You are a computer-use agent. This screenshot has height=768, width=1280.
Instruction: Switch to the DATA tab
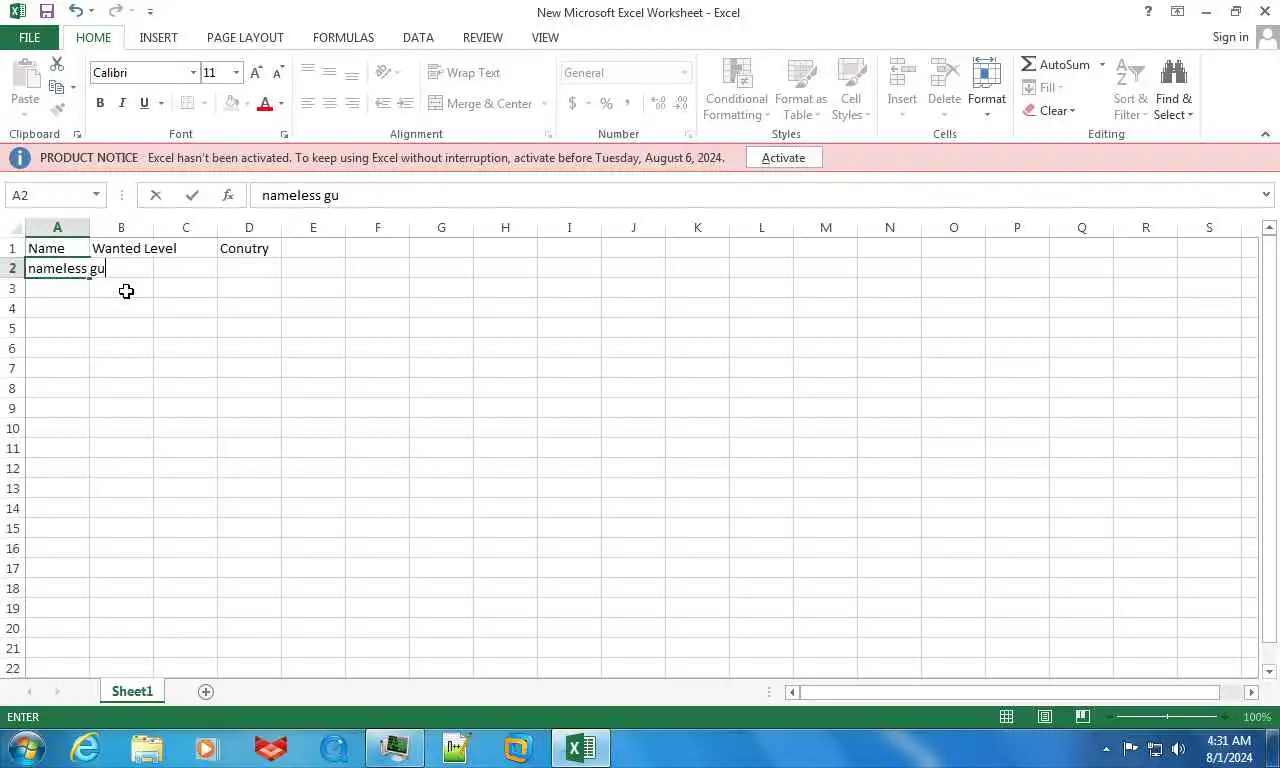coord(418,37)
